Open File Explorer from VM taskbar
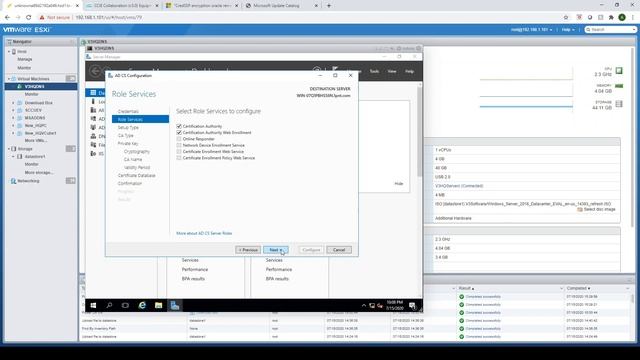 (158, 305)
